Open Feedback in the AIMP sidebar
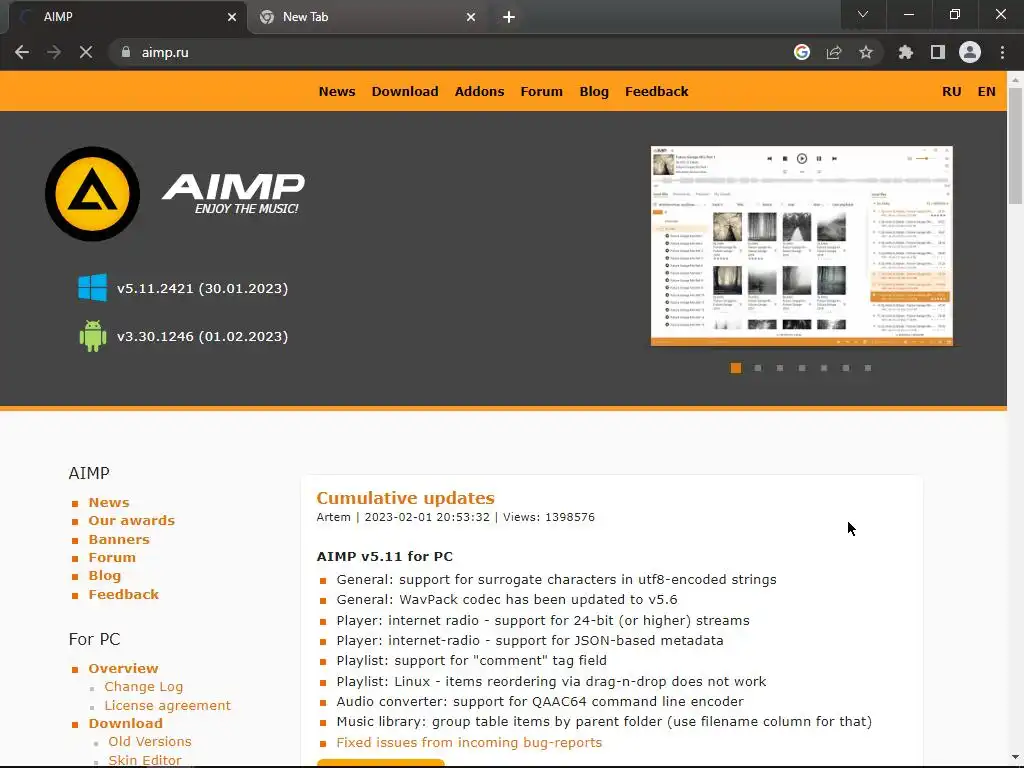Viewport: 1024px width, 768px height. pyautogui.click(x=123, y=594)
